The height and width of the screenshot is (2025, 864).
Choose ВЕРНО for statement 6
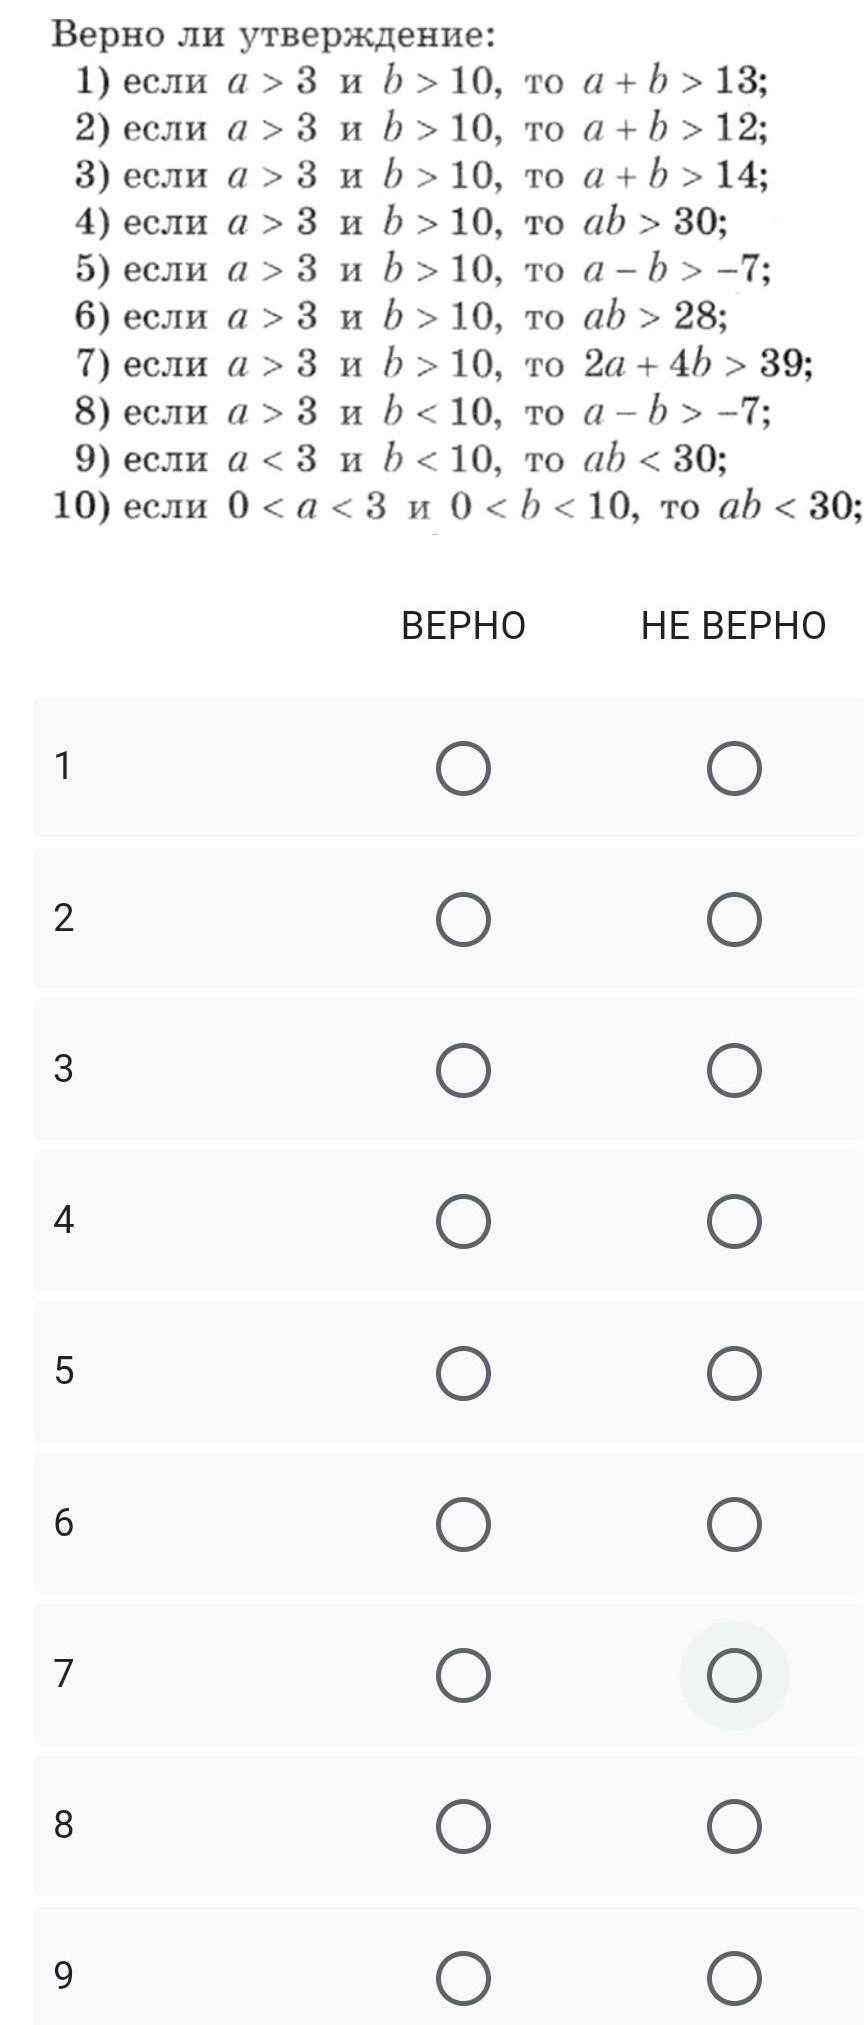(x=463, y=1525)
